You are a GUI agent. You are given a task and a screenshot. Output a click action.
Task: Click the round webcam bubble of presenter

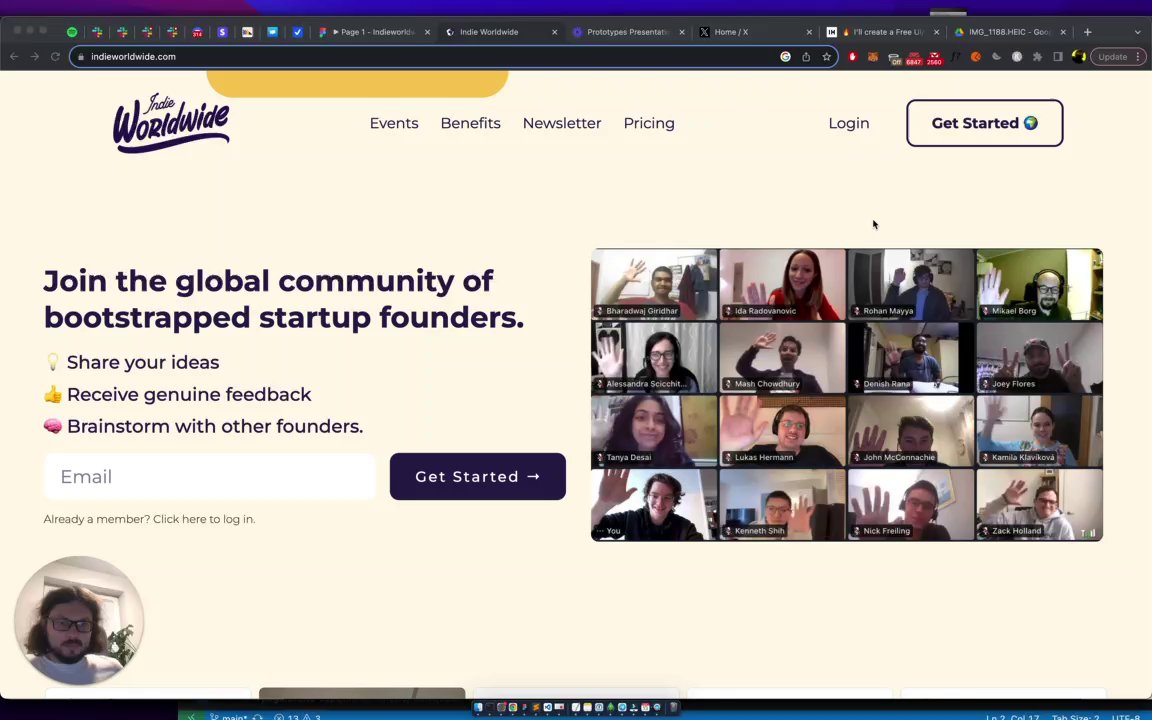[x=79, y=621]
